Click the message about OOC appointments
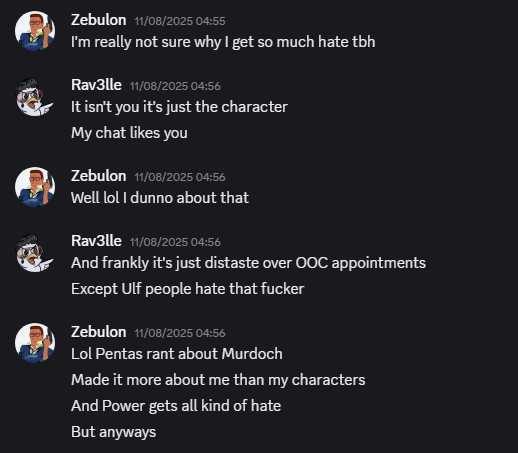The image size is (518, 453). tap(248, 263)
